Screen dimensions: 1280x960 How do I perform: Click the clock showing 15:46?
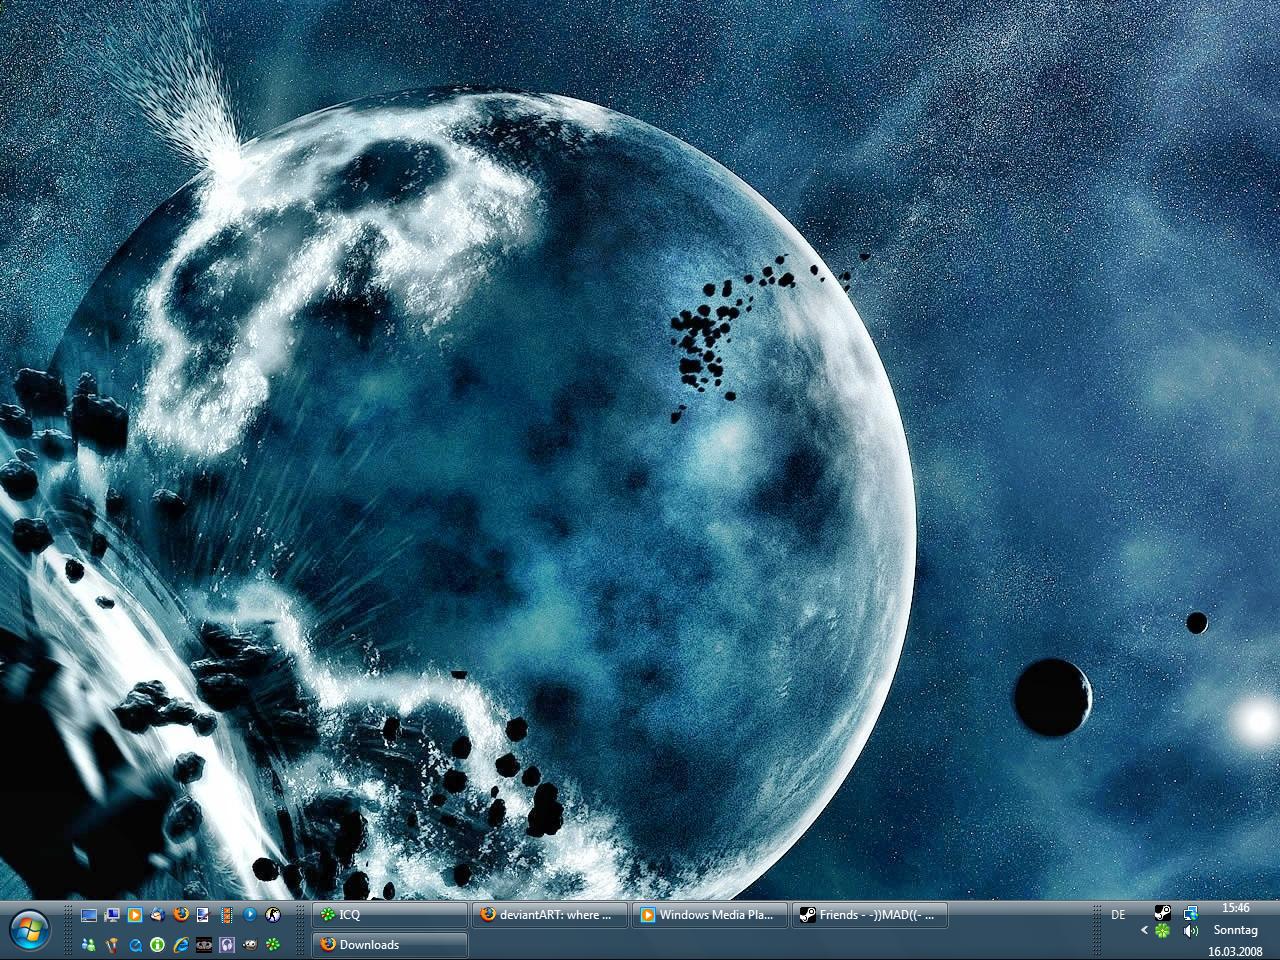click(x=1235, y=908)
